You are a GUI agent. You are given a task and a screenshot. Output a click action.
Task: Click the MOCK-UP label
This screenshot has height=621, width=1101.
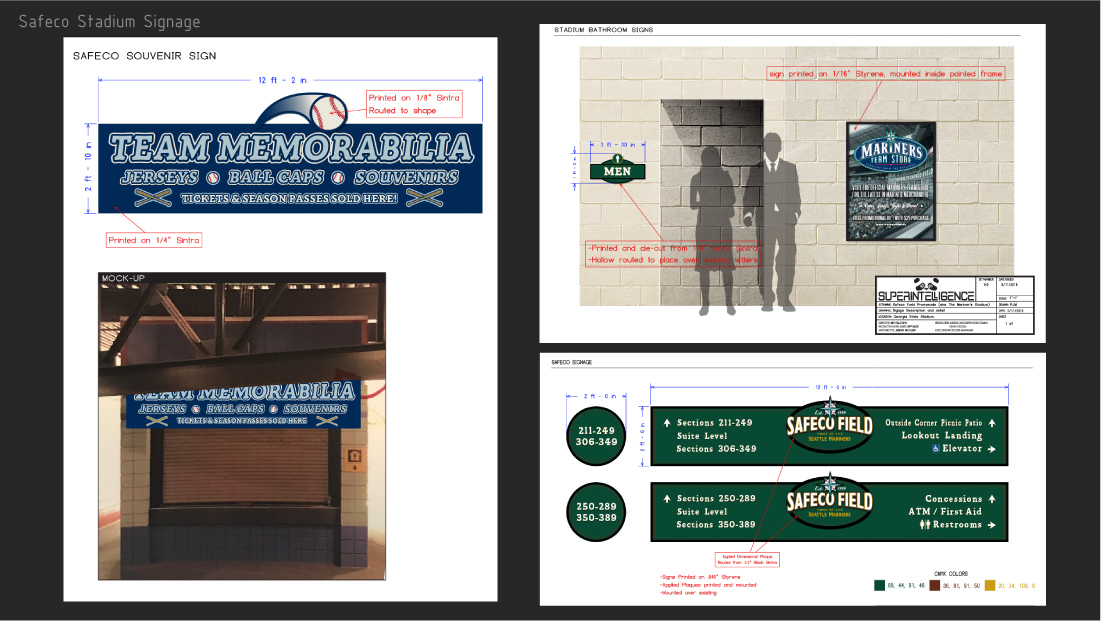(123, 278)
